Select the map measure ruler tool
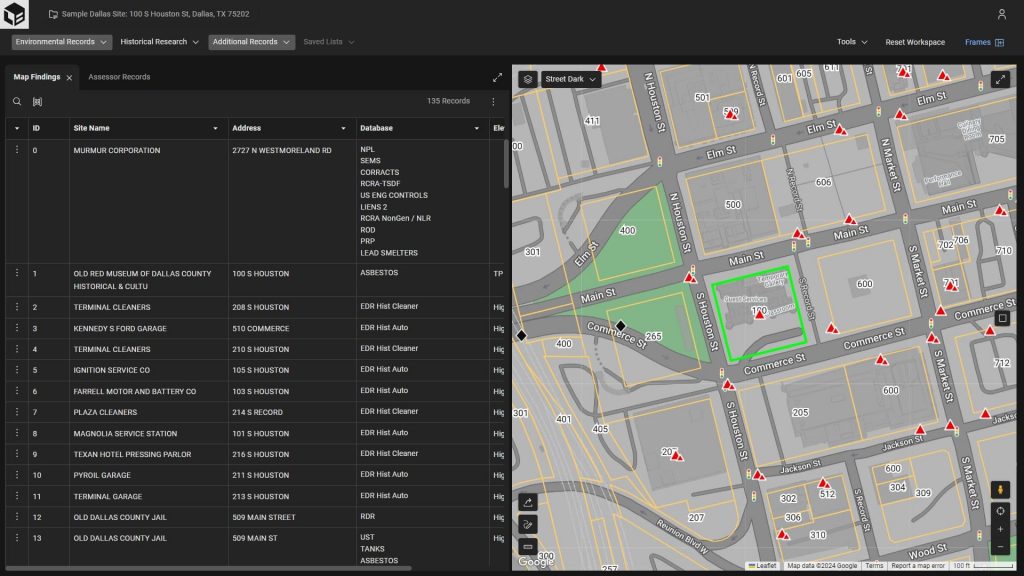Viewport: 1024px width, 576px height. click(x=528, y=547)
